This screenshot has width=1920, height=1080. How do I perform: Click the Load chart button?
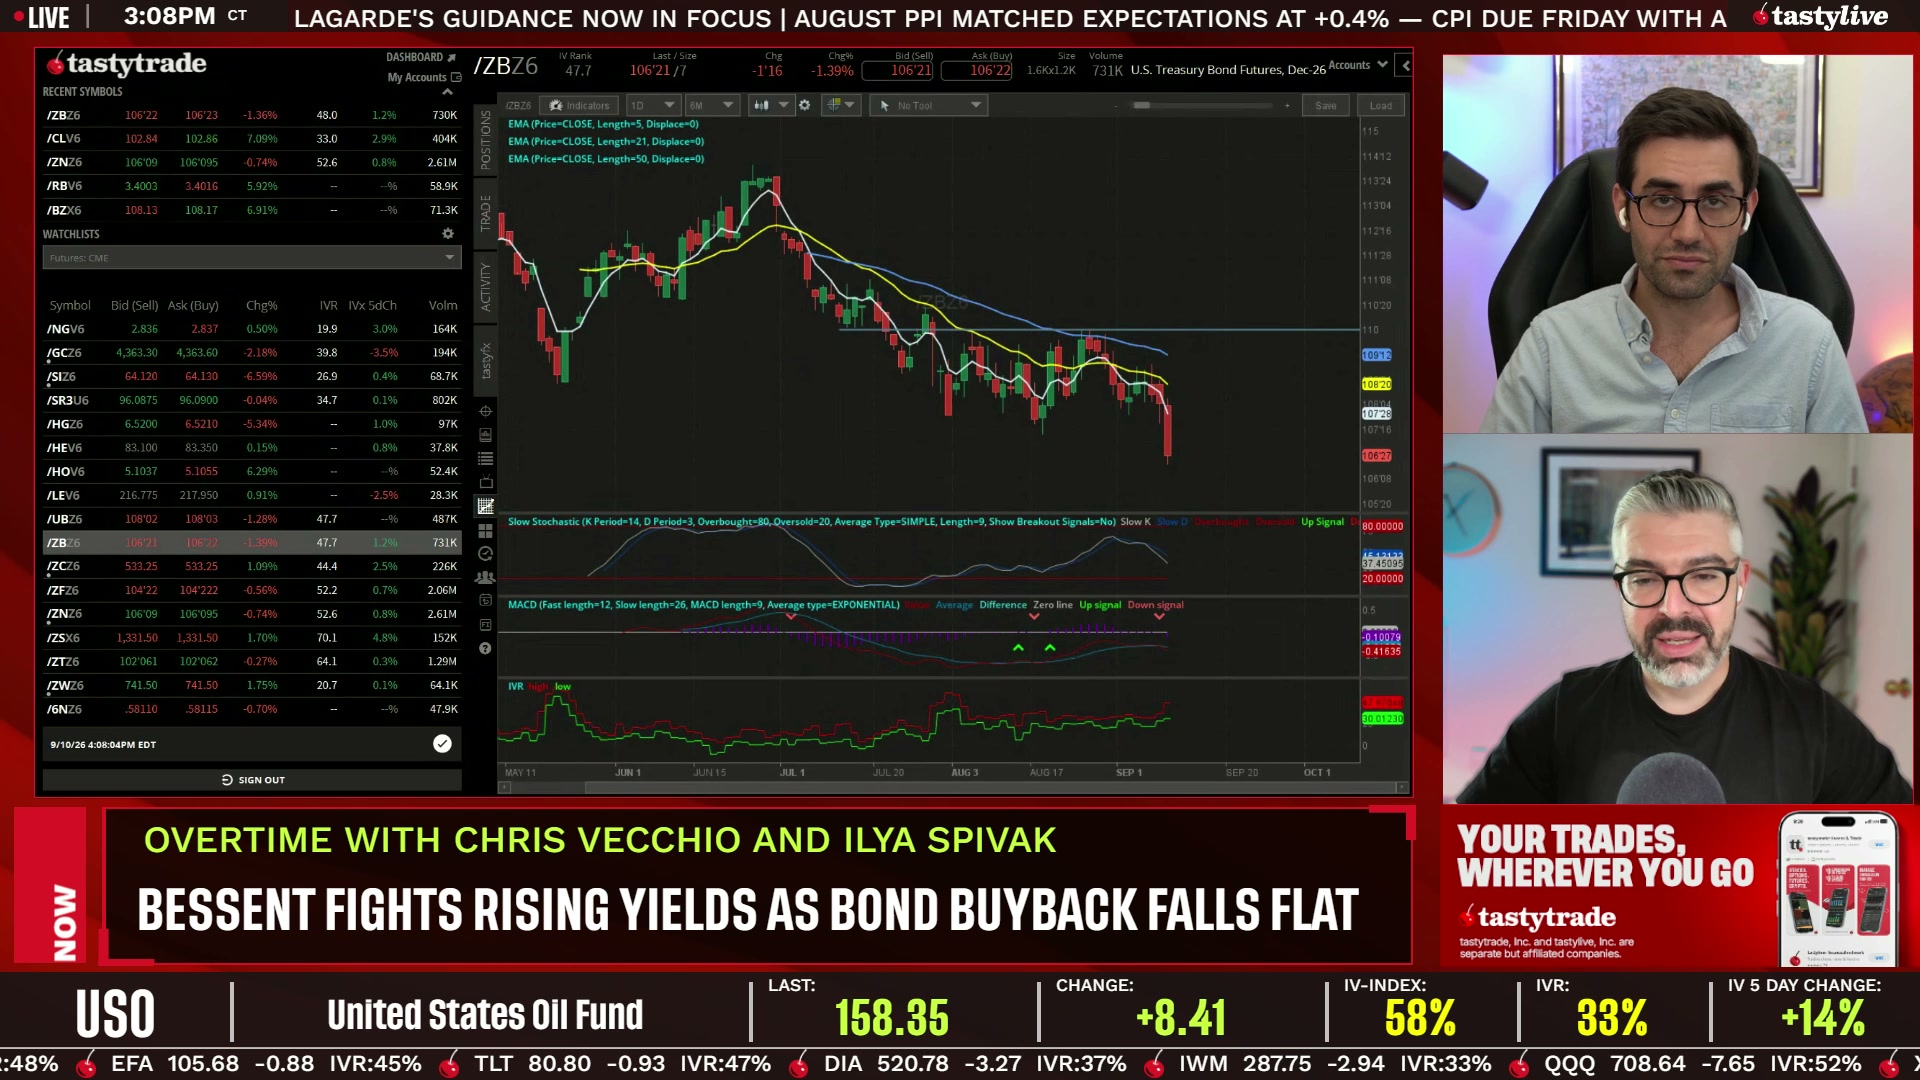(x=1380, y=105)
